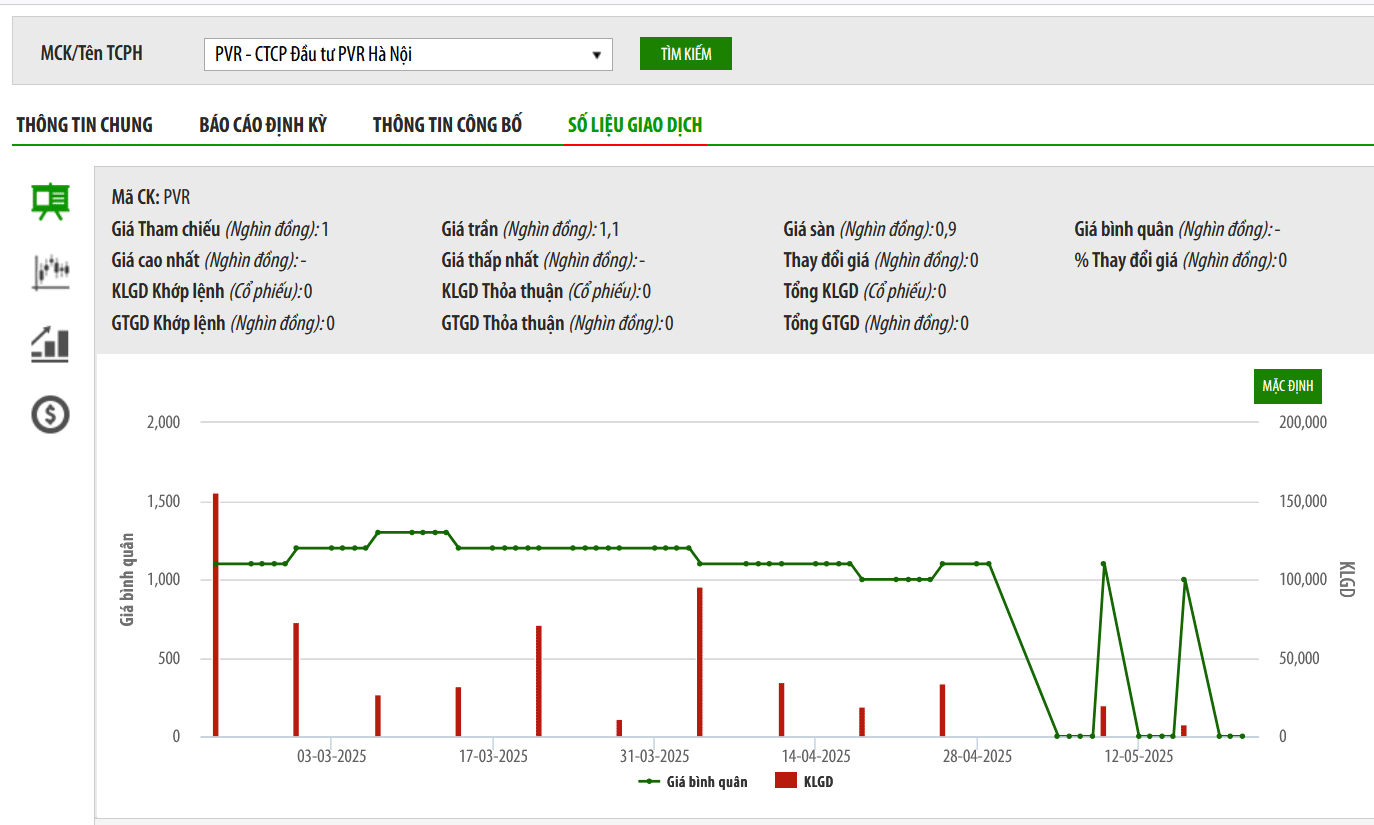The image size is (1374, 825).
Task: Switch to the BÁO CÁO ĐỊNH KỲ tab
Action: 263,125
